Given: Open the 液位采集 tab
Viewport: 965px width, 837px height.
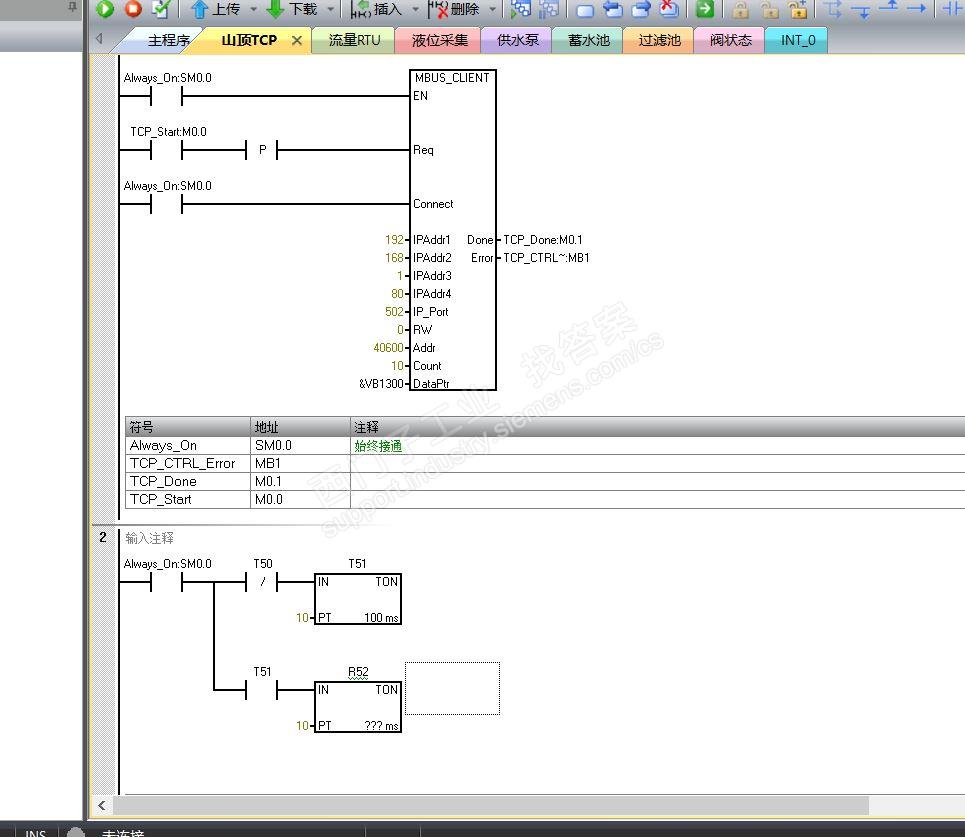Looking at the screenshot, I should tap(439, 40).
